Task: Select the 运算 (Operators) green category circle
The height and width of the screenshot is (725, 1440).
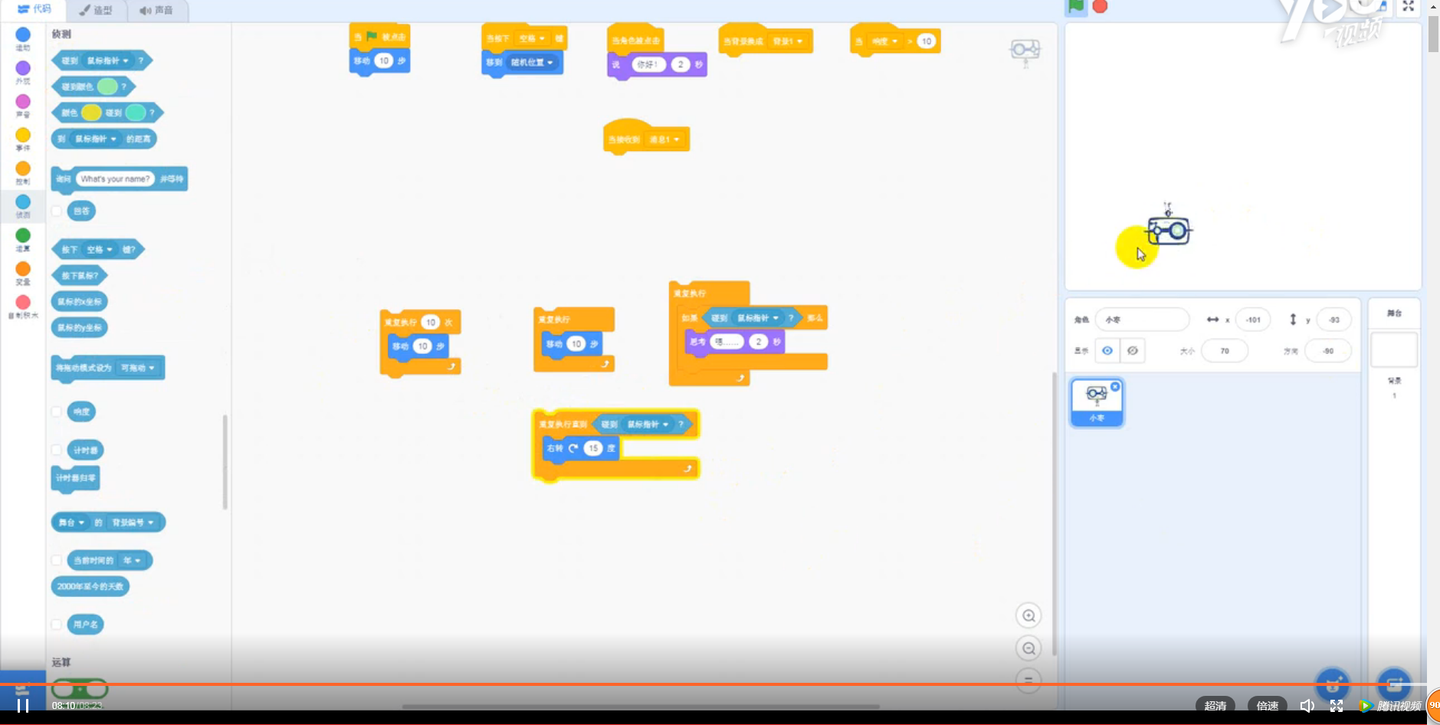Action: tap(23, 236)
